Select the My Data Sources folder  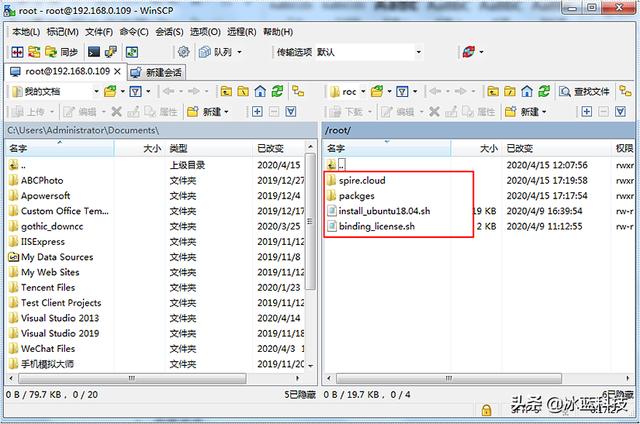(x=57, y=257)
